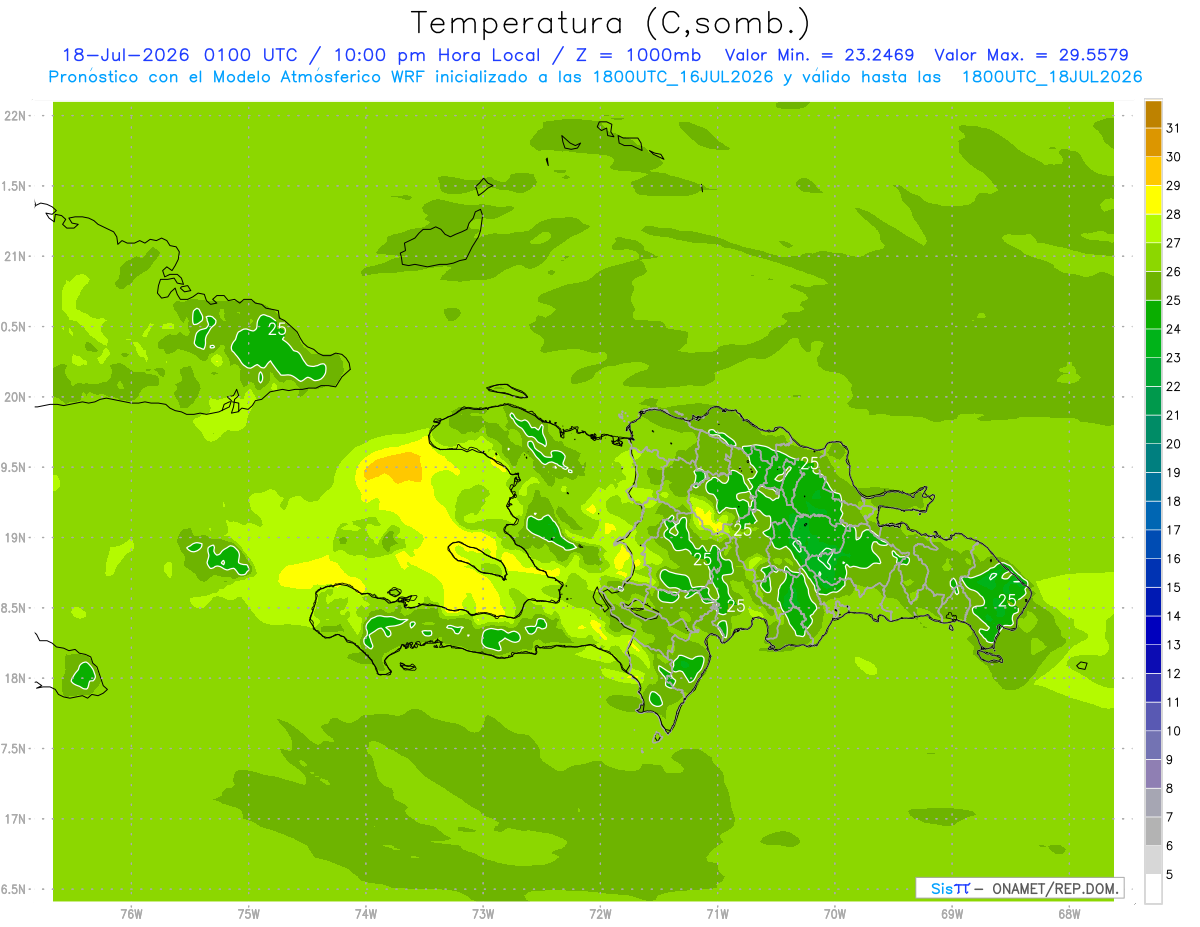Click legend value 19

pyautogui.click(x=1174, y=473)
